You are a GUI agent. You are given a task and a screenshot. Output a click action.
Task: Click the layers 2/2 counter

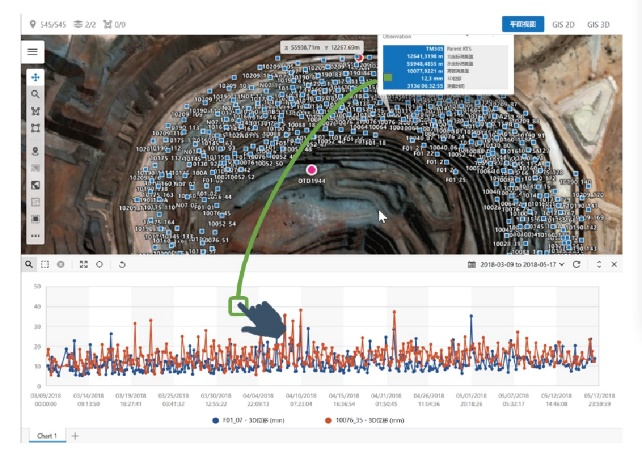click(84, 25)
